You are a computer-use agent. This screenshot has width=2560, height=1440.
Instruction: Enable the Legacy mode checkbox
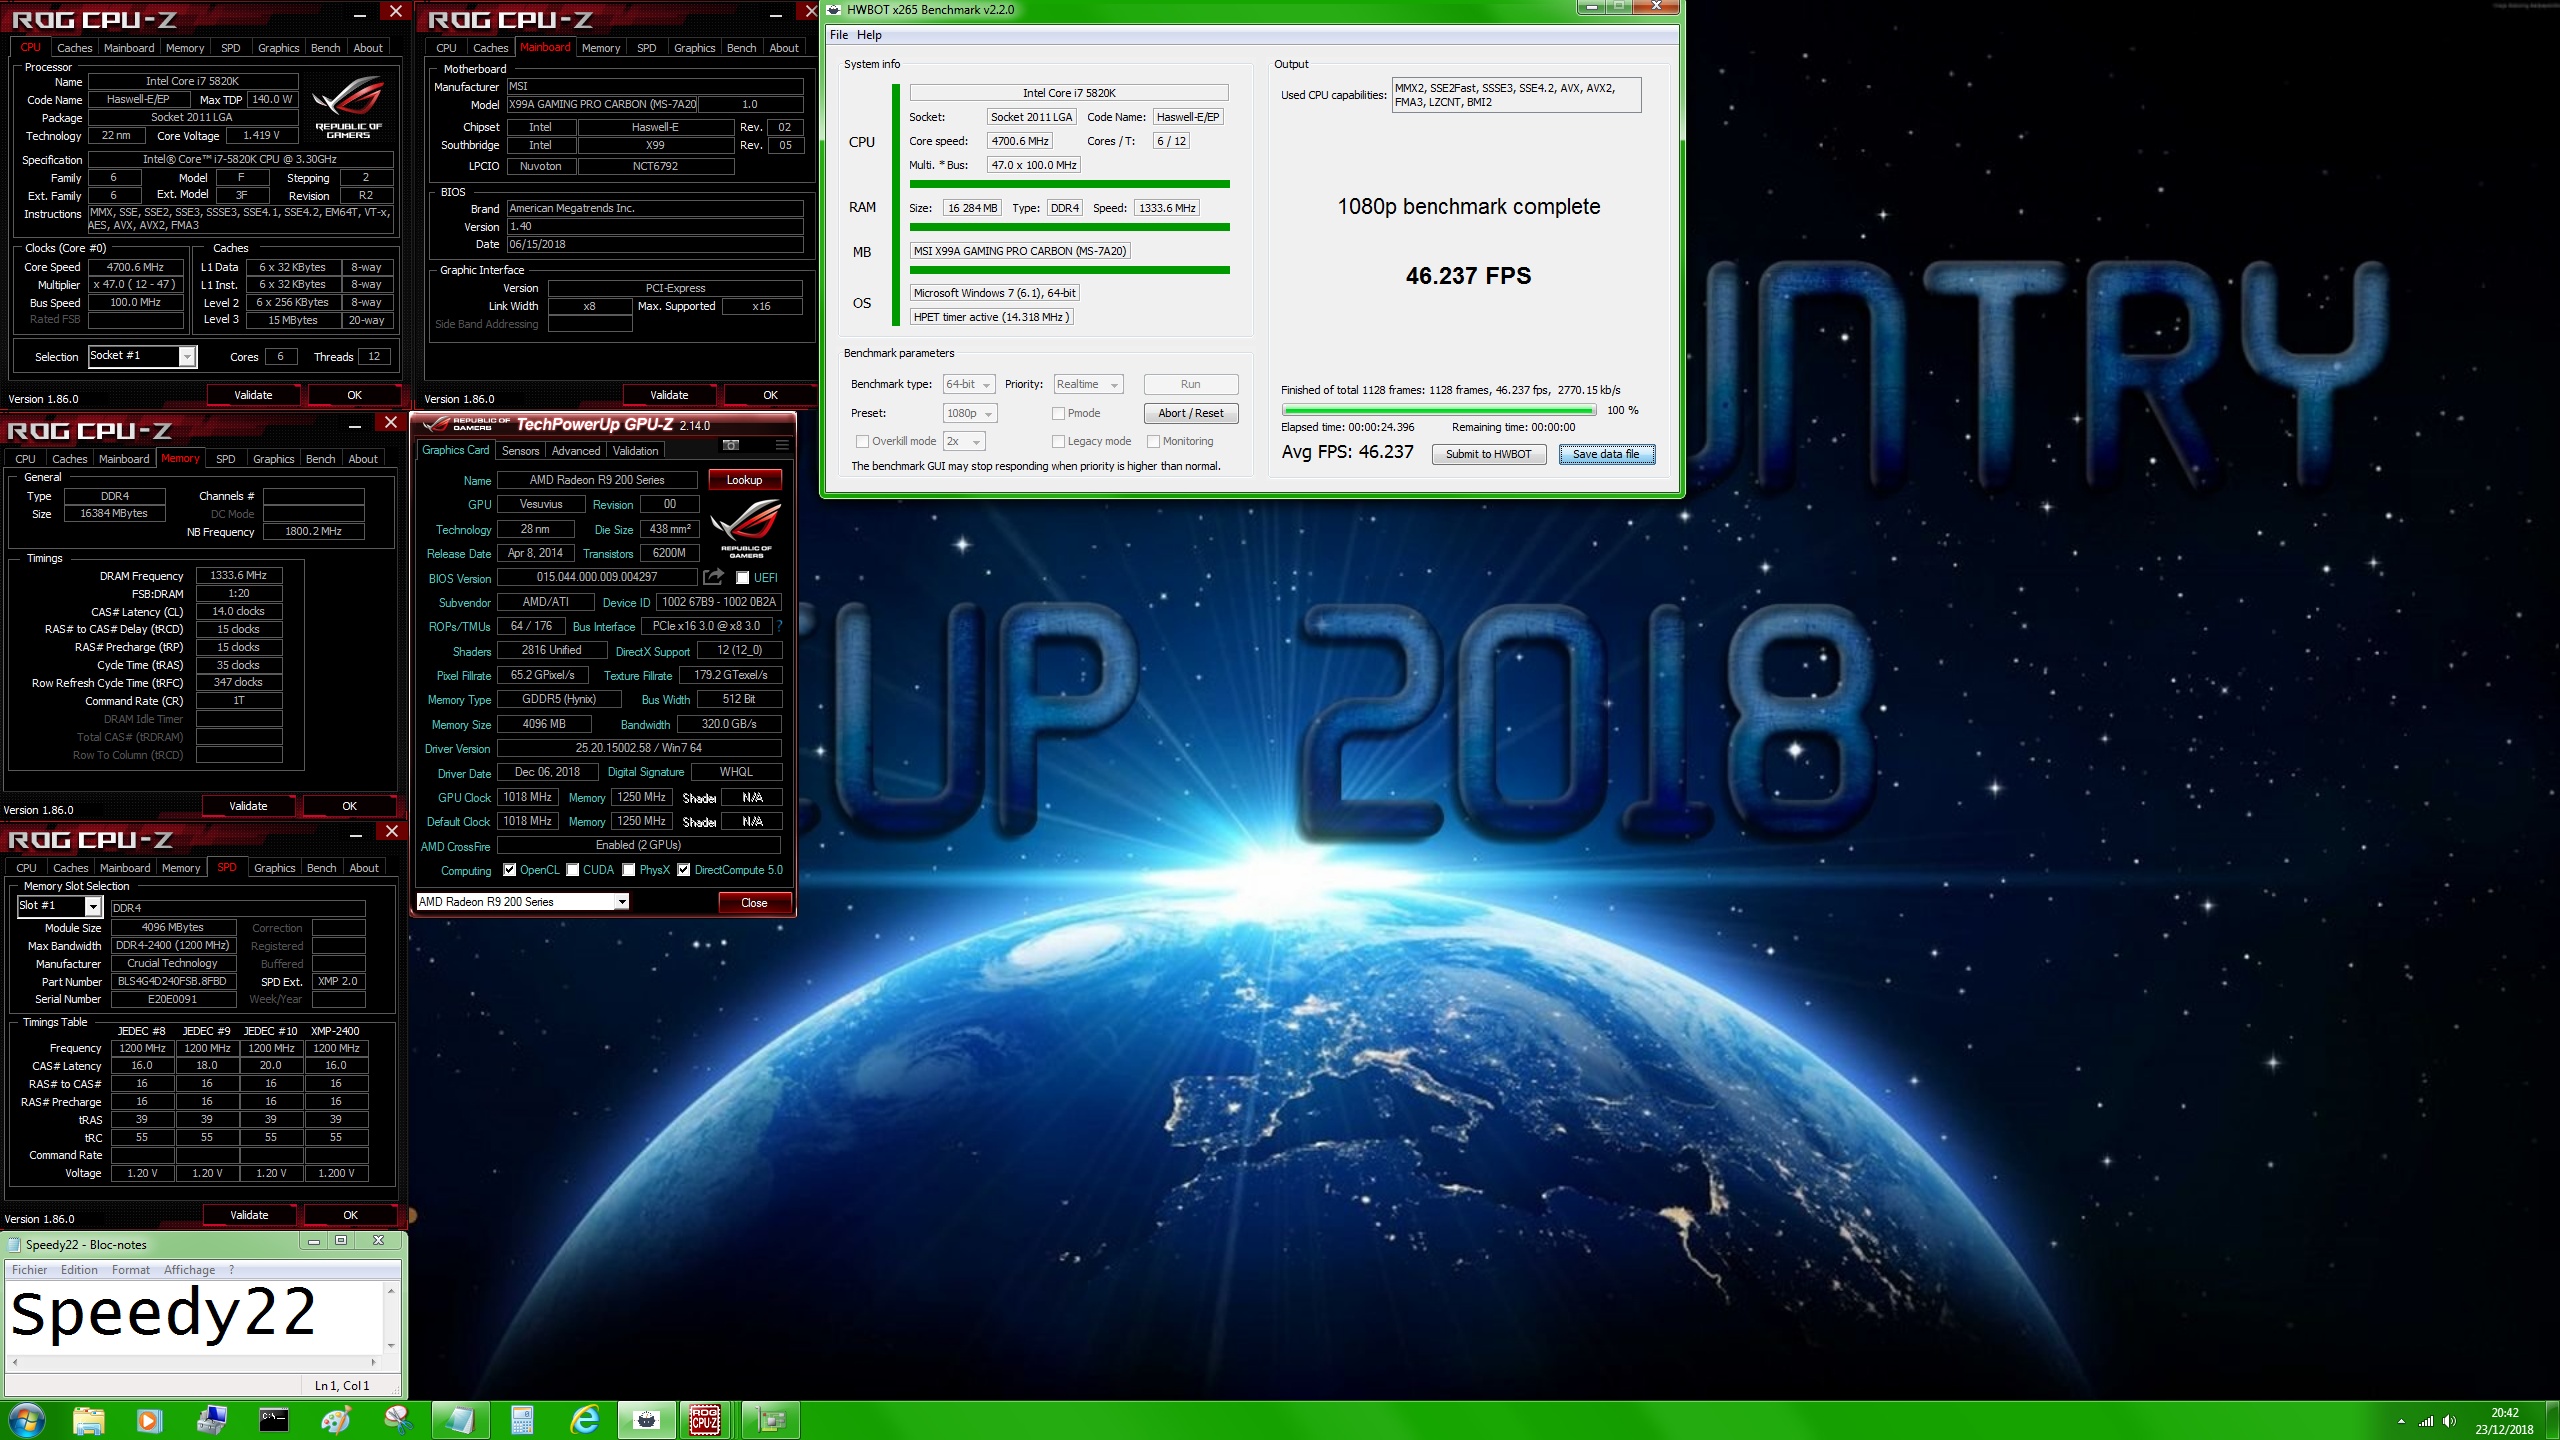[x=1058, y=441]
